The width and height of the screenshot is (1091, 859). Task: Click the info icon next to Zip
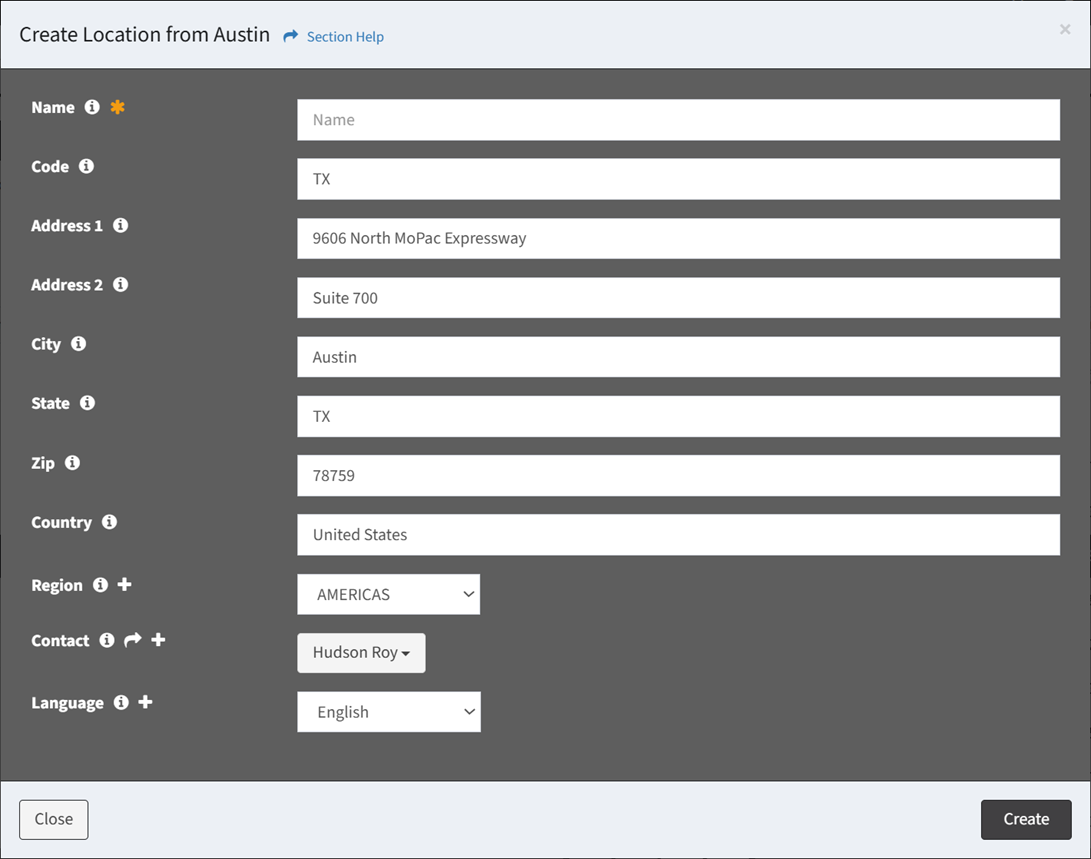[x=72, y=463]
